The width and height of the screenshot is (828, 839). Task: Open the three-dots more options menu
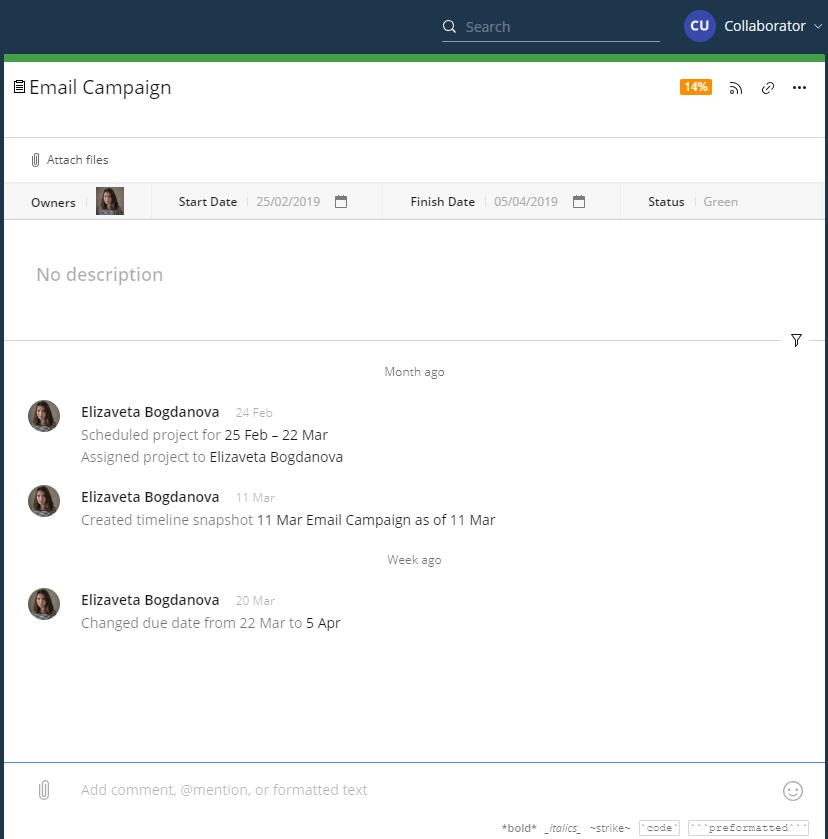pyautogui.click(x=799, y=88)
